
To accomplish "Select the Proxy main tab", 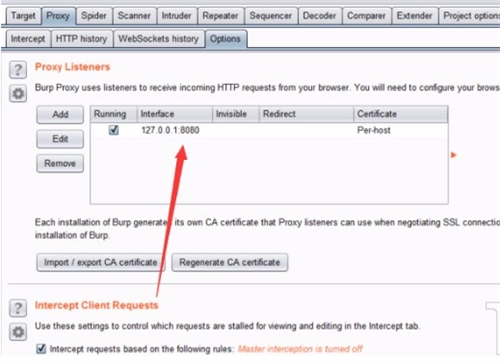I will [58, 16].
